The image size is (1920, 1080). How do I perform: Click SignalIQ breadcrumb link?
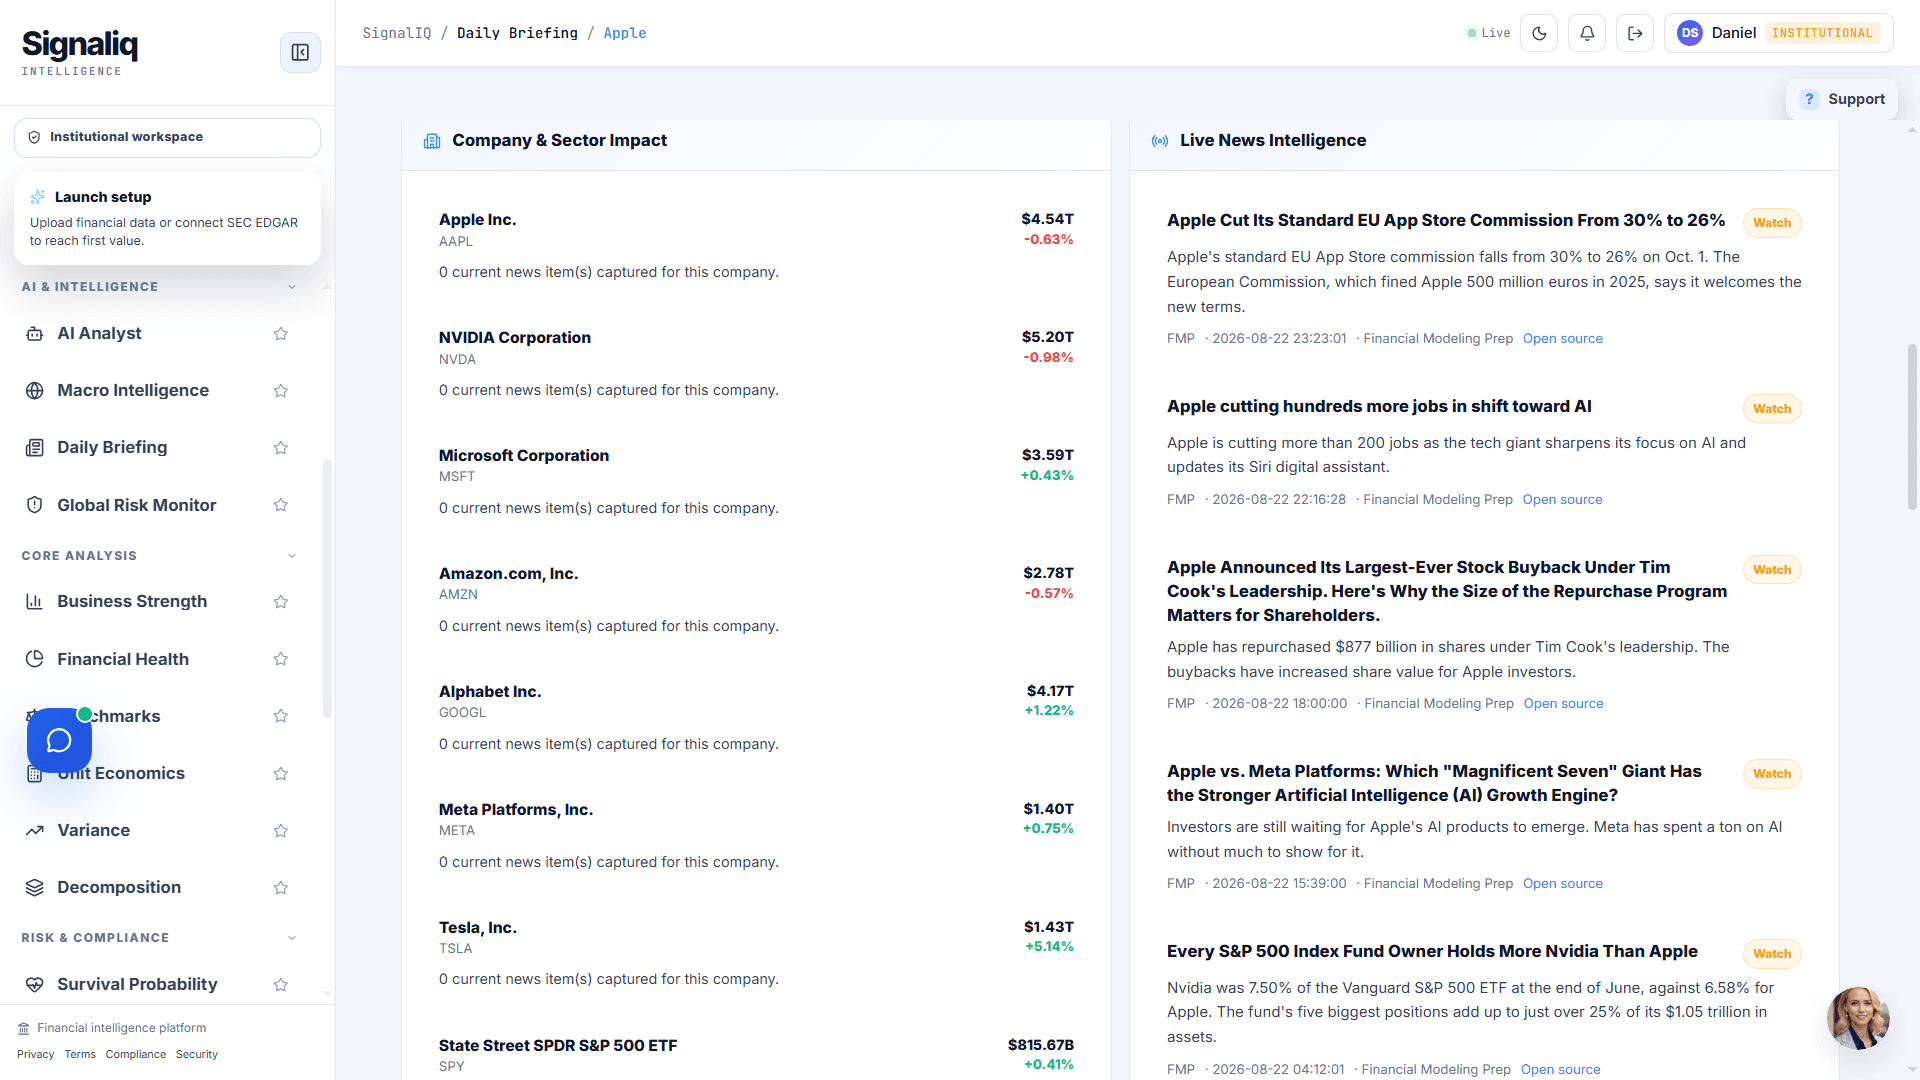[397, 33]
